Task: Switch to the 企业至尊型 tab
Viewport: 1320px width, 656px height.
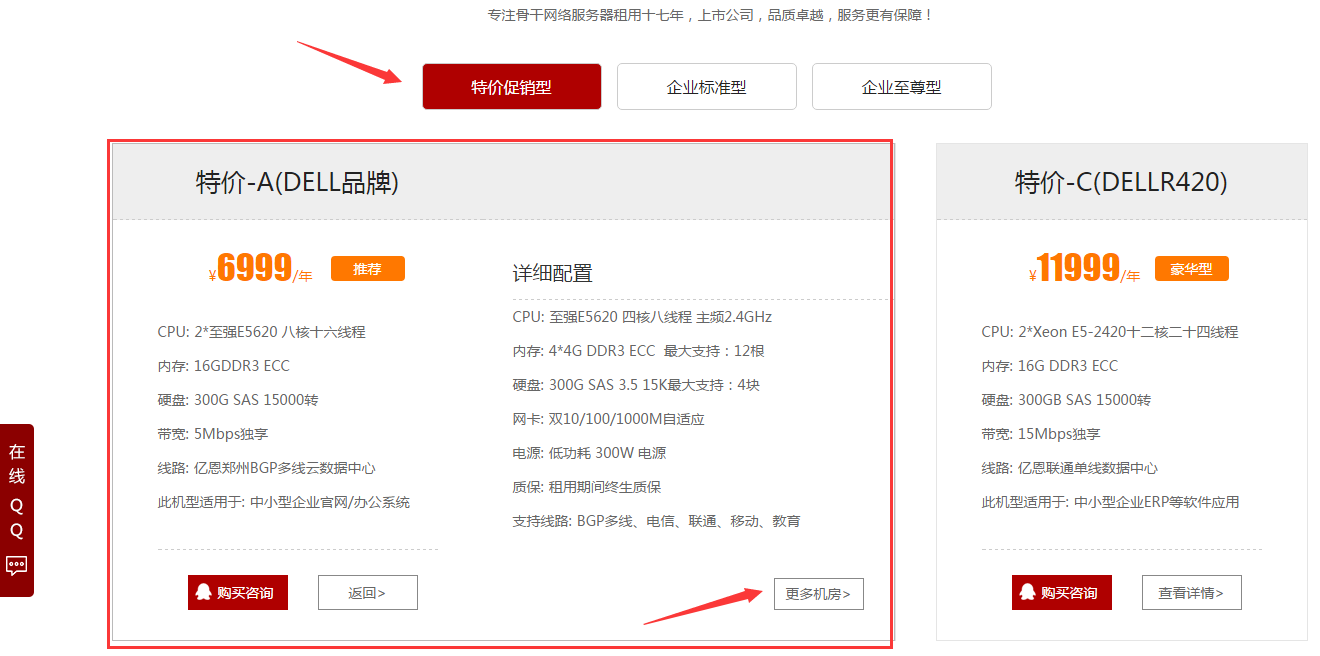Action: [x=901, y=87]
